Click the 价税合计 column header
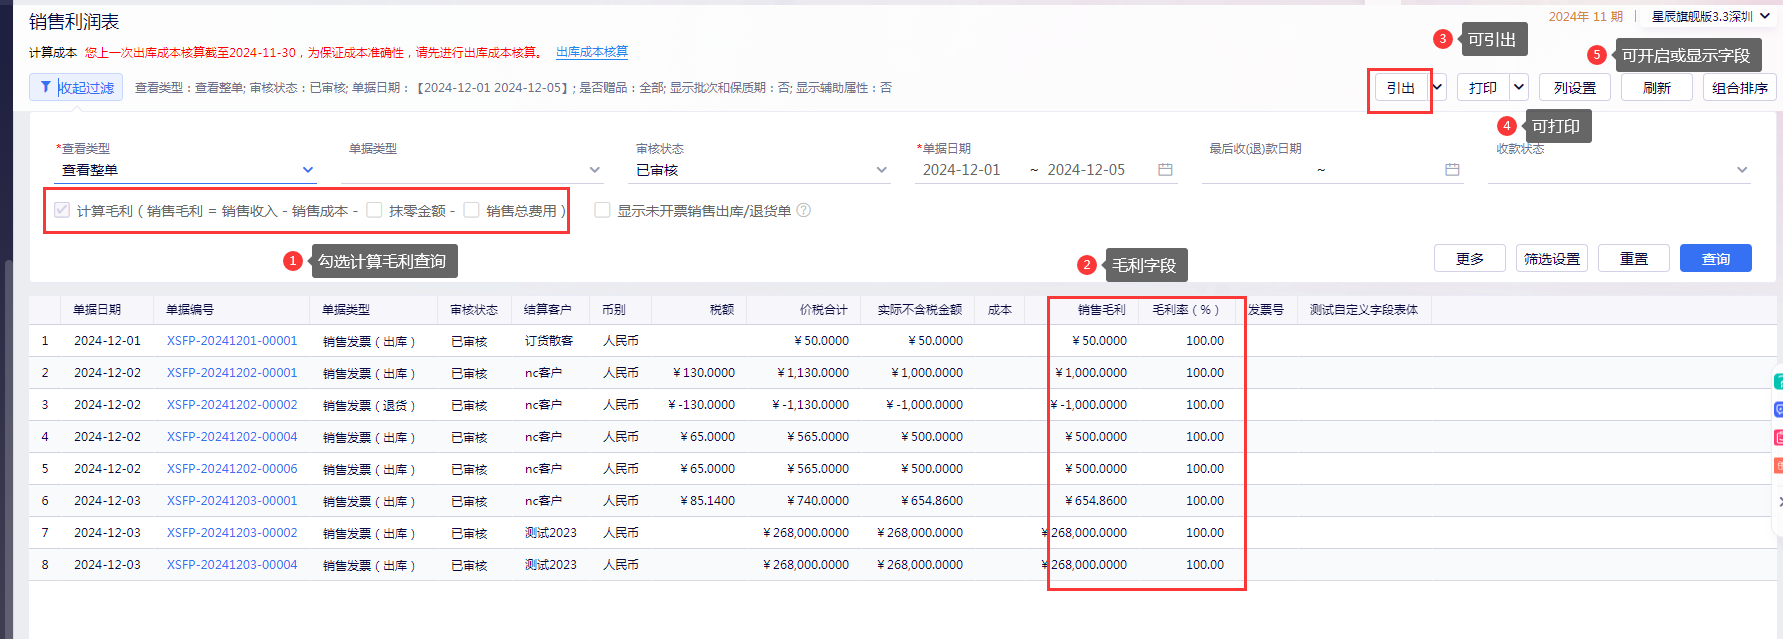1783x639 pixels. pyautogui.click(x=803, y=310)
